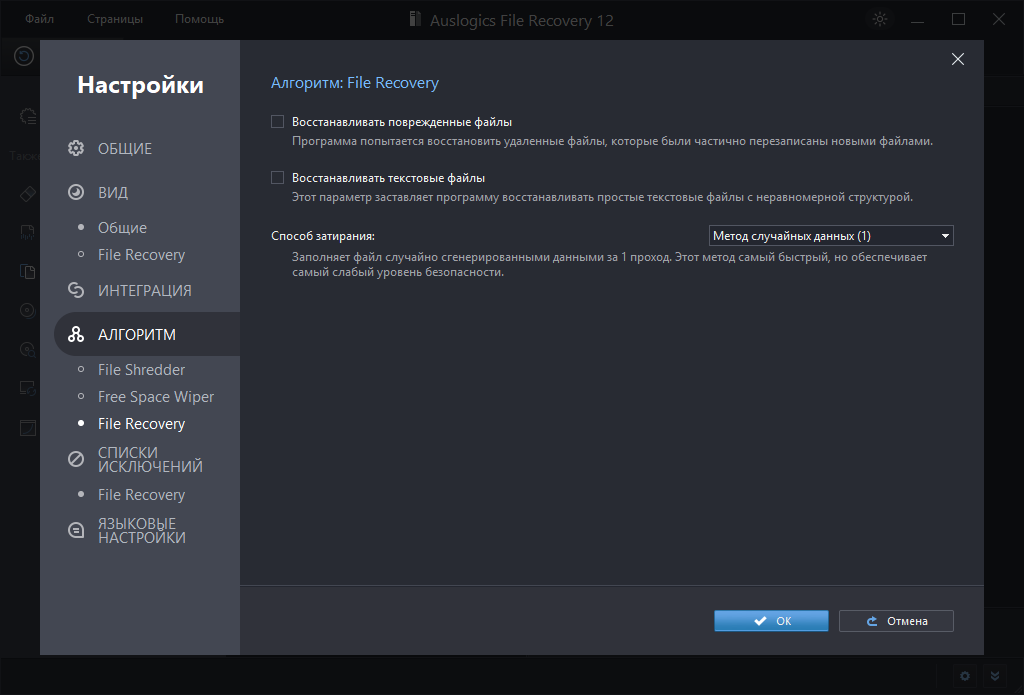Open the Страницы menu
Screen dimensions: 1024x695
tap(115, 20)
